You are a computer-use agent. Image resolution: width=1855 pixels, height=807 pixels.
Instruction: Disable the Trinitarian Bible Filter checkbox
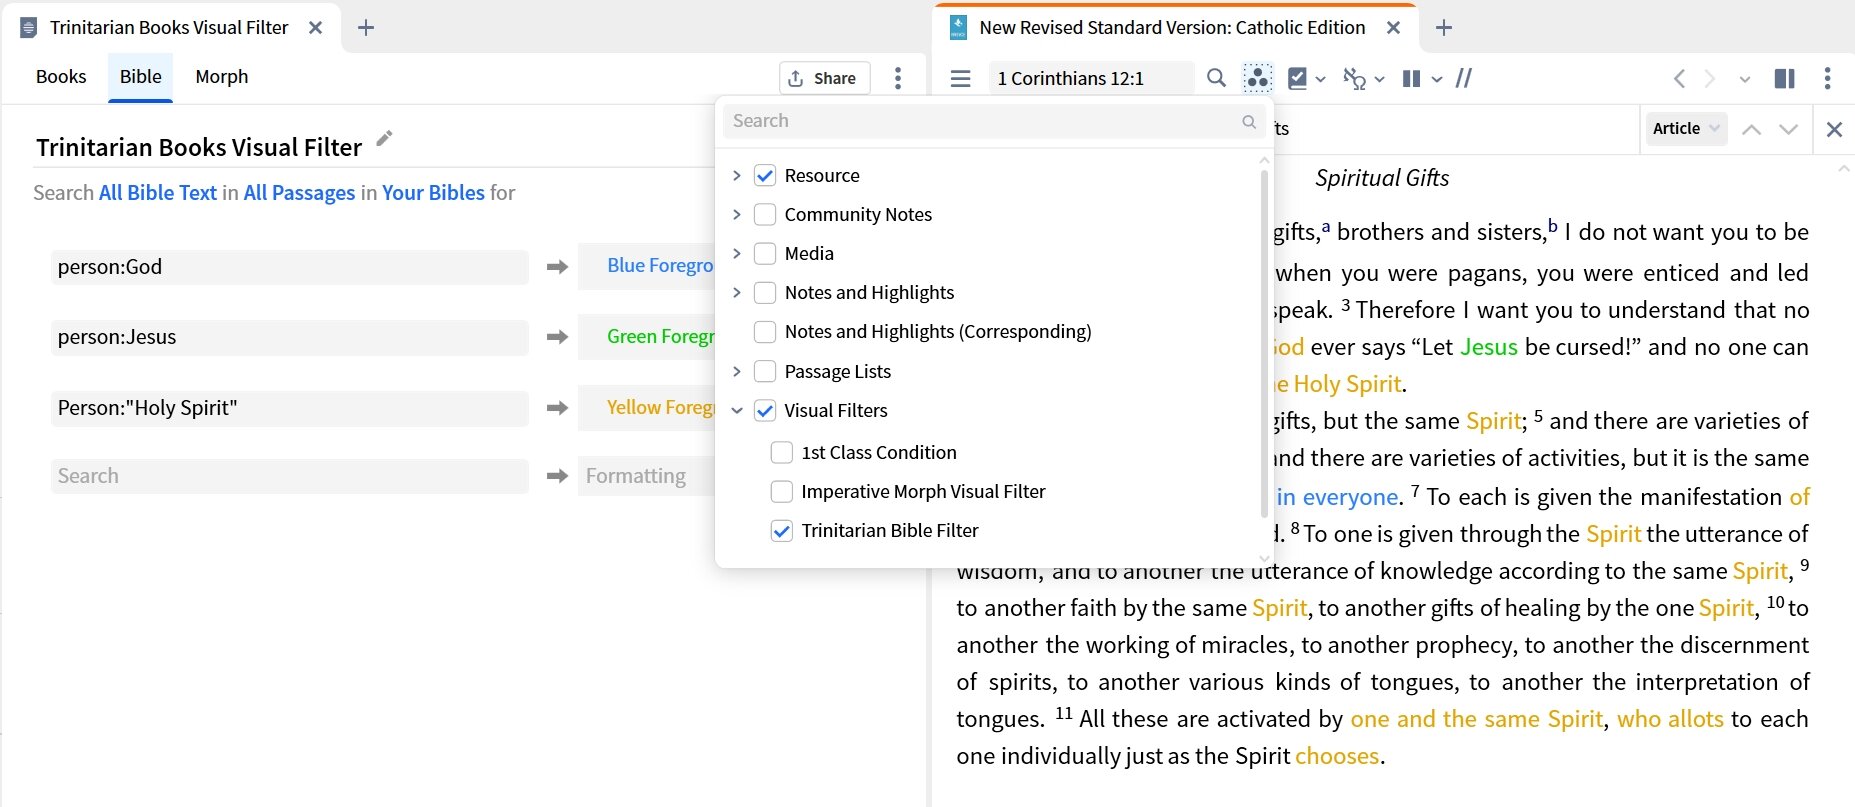click(x=782, y=531)
